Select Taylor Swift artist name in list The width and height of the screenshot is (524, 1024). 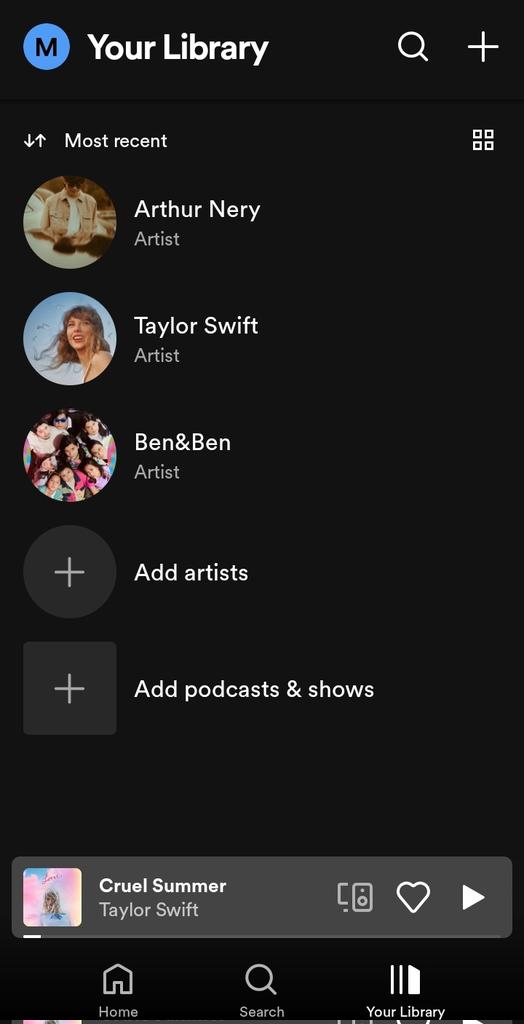pos(196,325)
